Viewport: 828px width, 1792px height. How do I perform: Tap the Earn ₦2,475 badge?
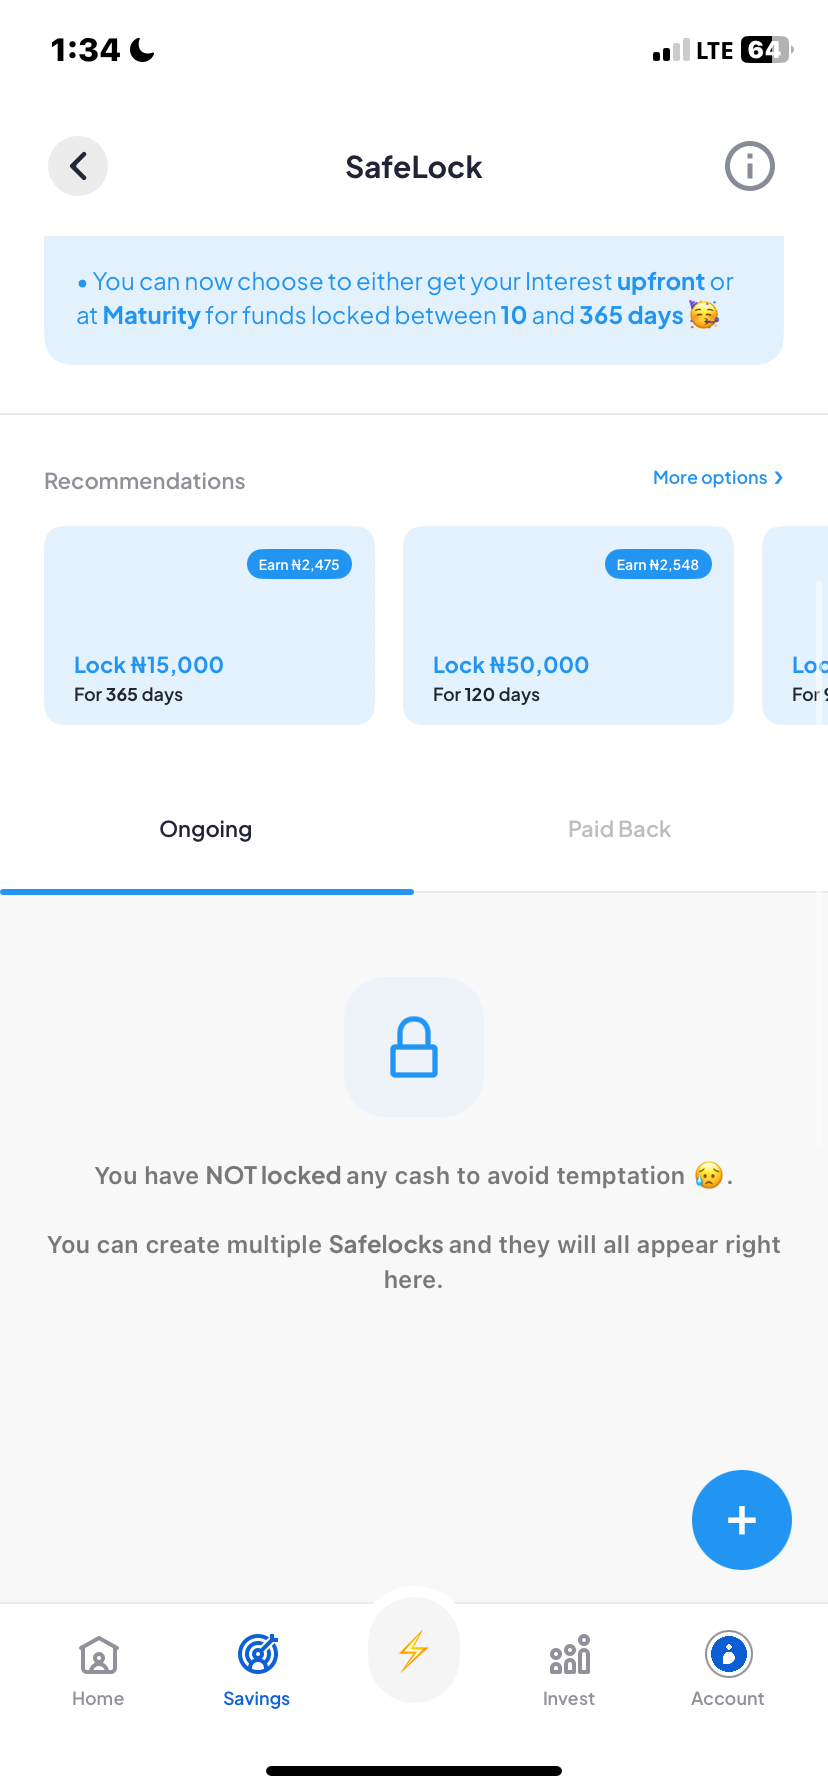[299, 564]
